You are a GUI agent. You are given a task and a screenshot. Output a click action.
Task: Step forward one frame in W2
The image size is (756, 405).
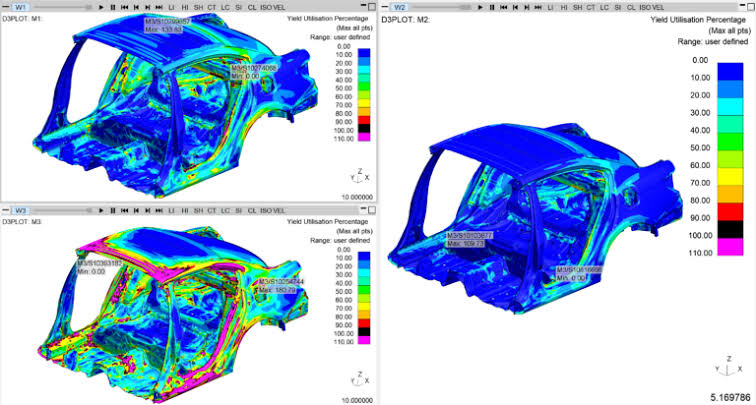[526, 7]
